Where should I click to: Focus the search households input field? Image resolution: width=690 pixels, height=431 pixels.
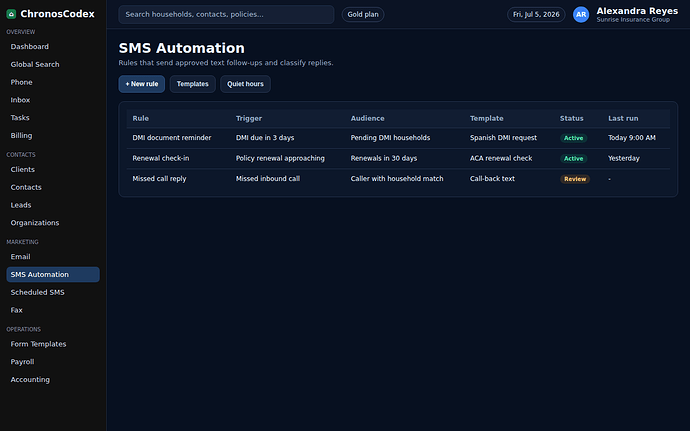pyautogui.click(x=226, y=15)
